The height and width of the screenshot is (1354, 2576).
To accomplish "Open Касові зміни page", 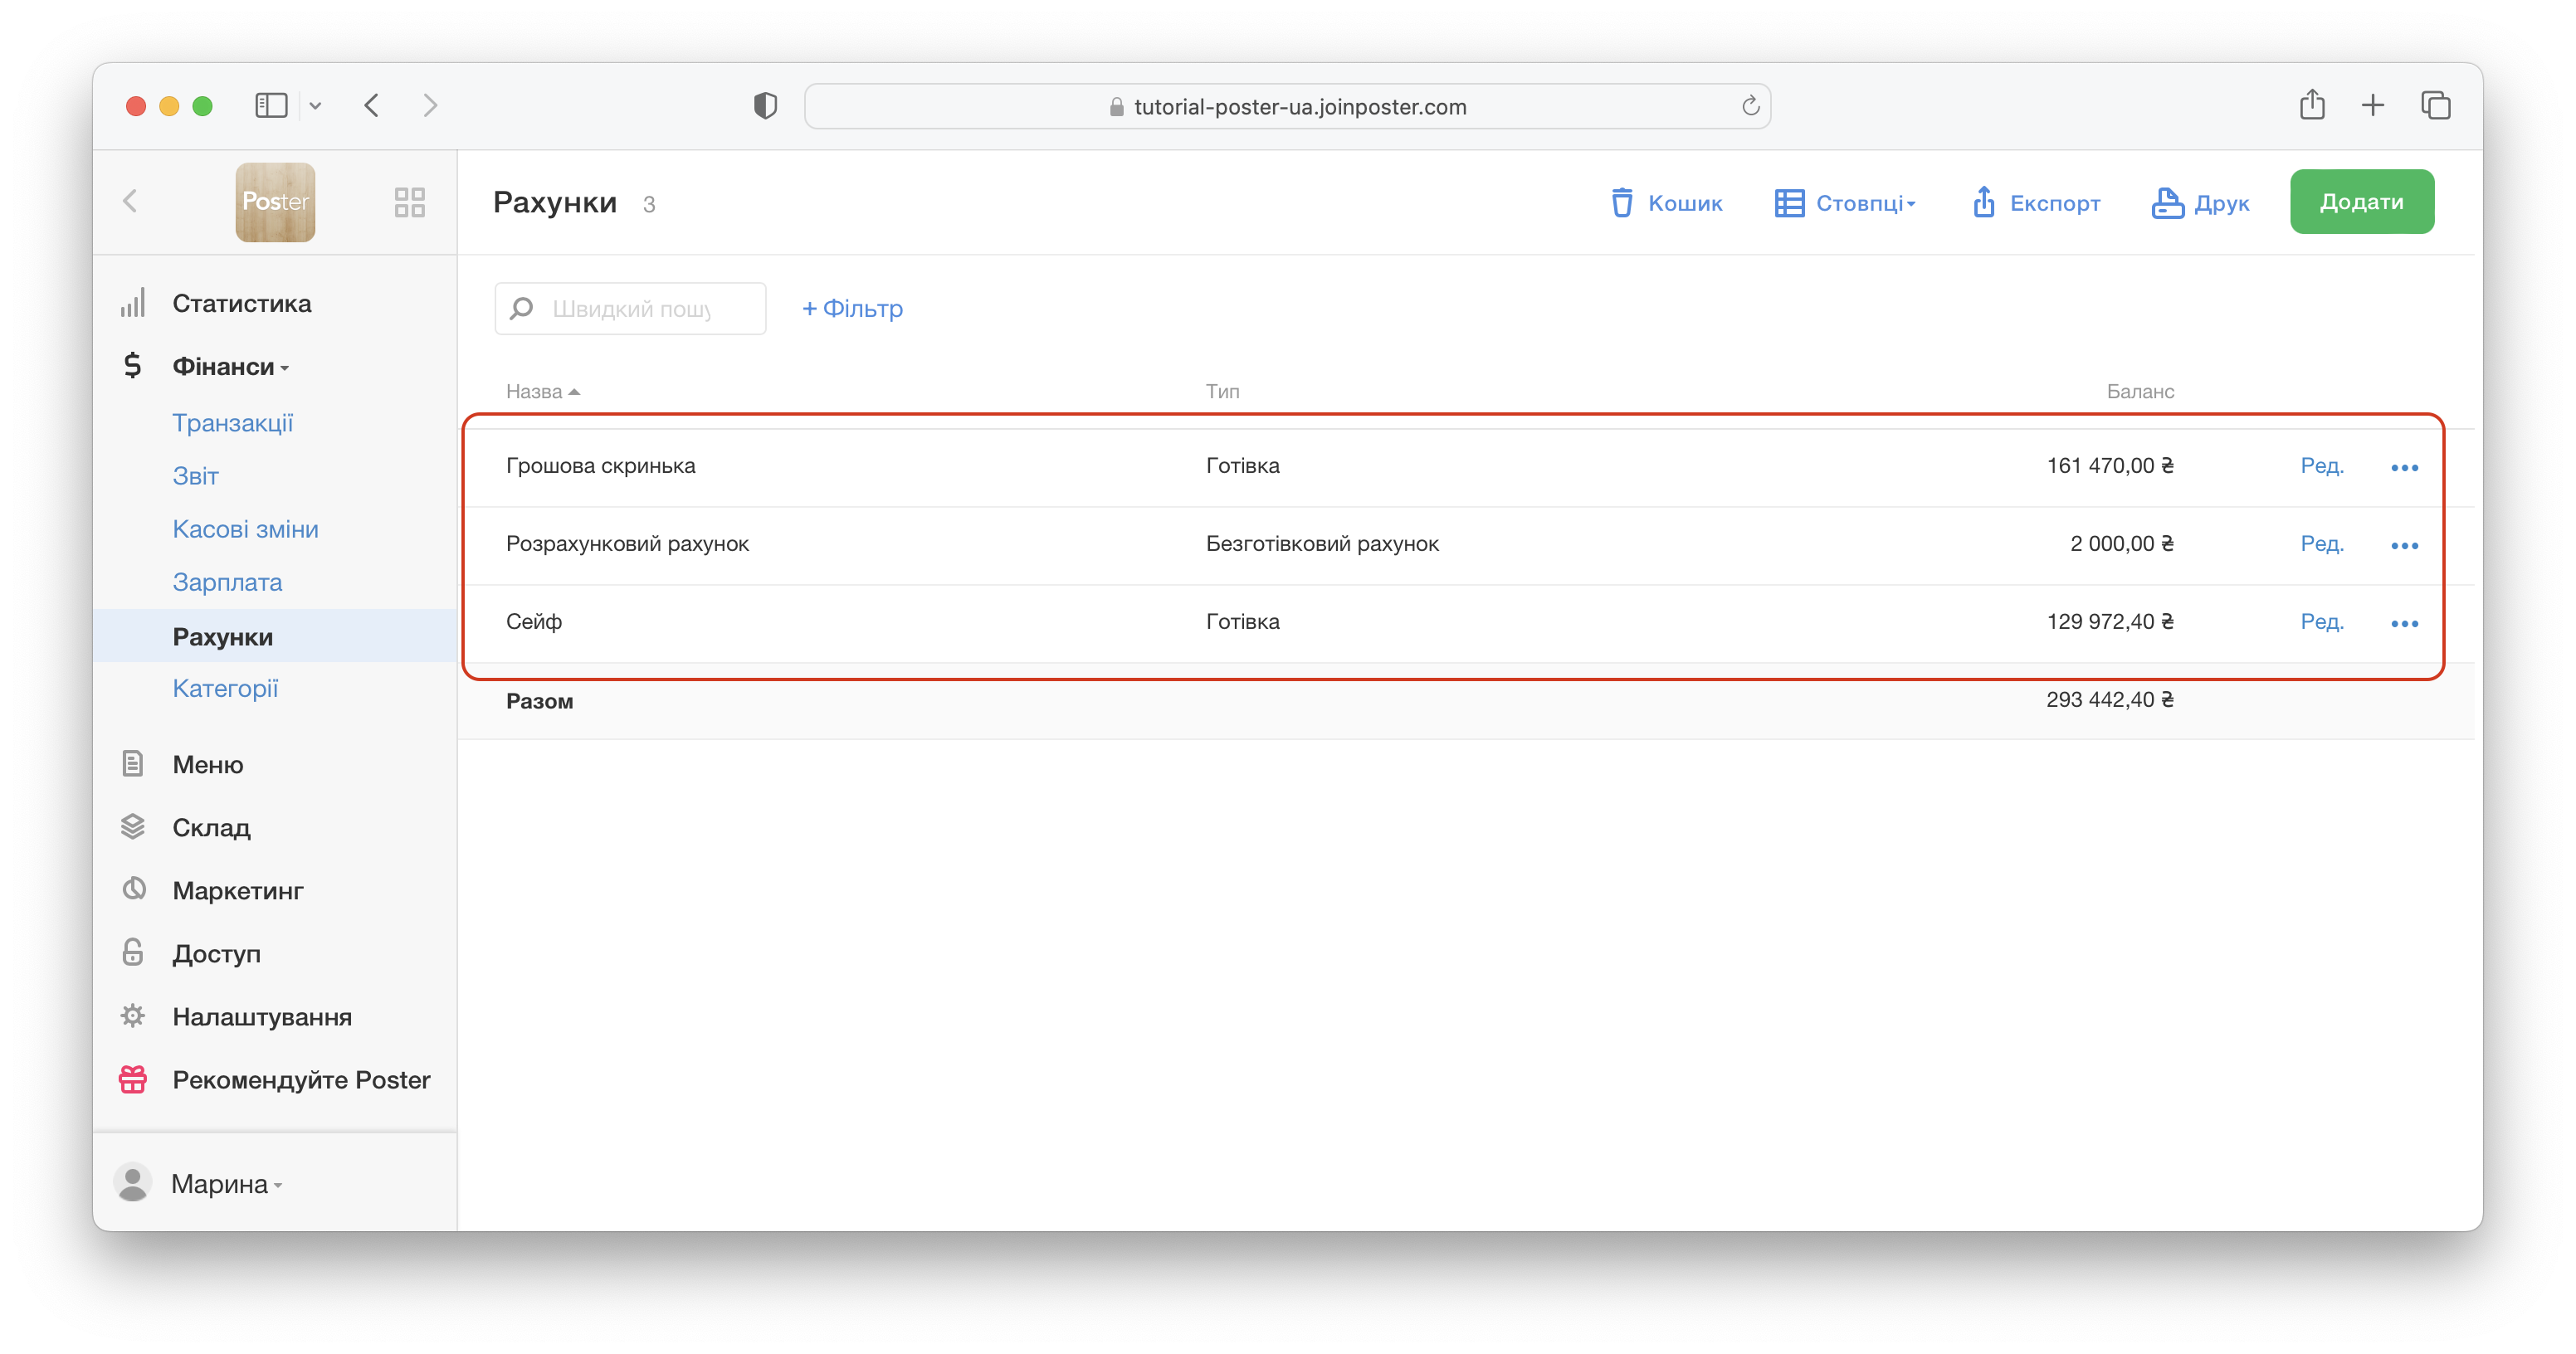I will (245, 529).
